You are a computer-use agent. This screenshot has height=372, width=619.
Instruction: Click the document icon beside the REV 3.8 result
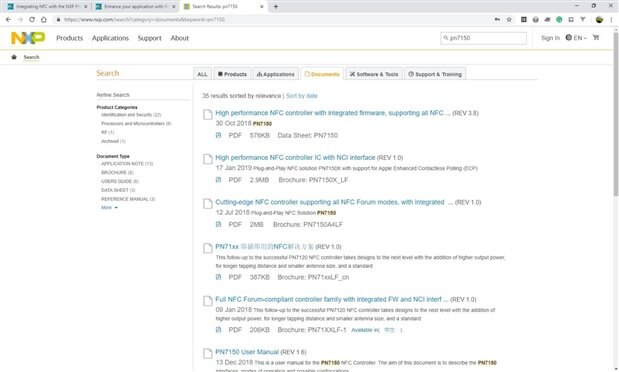[208, 115]
